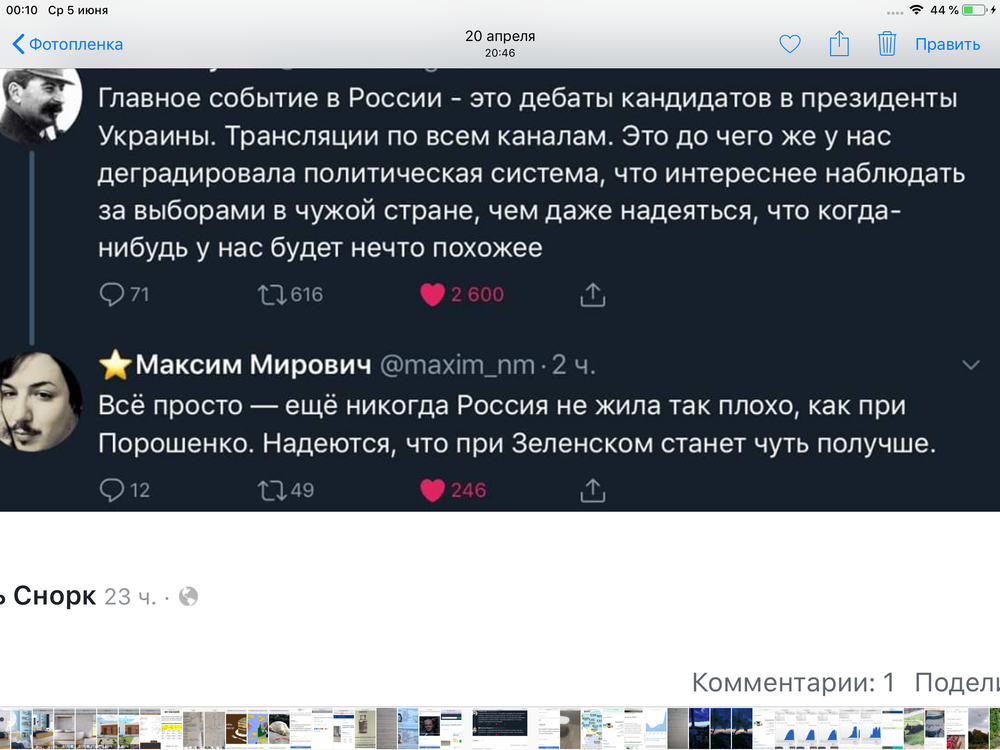Tap the share arrow under the first tweet
Screen dimensions: 1000x750
click(x=592, y=294)
